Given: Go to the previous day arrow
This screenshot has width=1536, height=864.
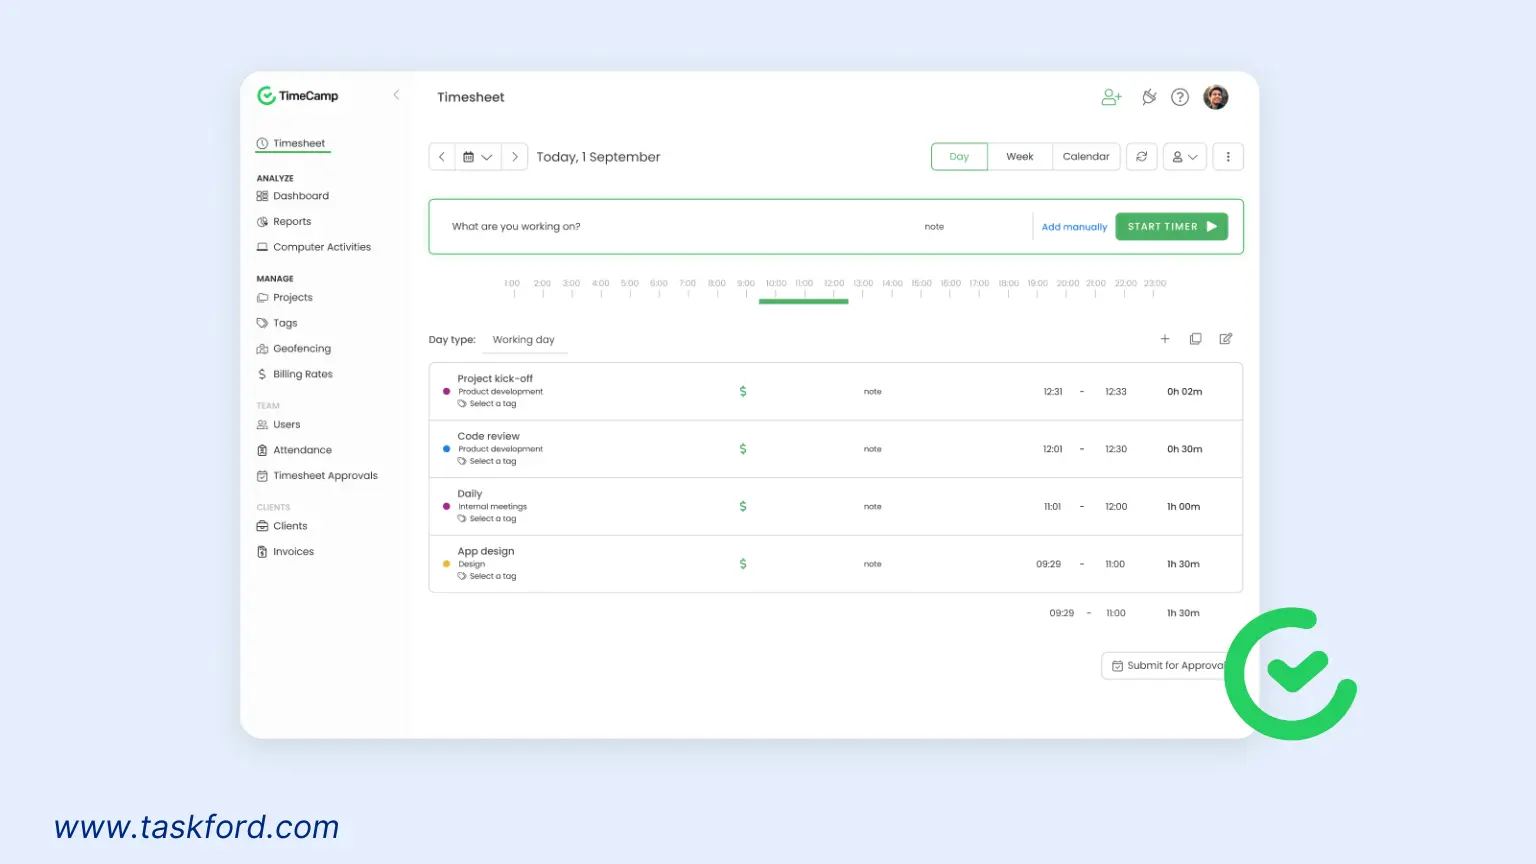Looking at the screenshot, I should coord(442,157).
